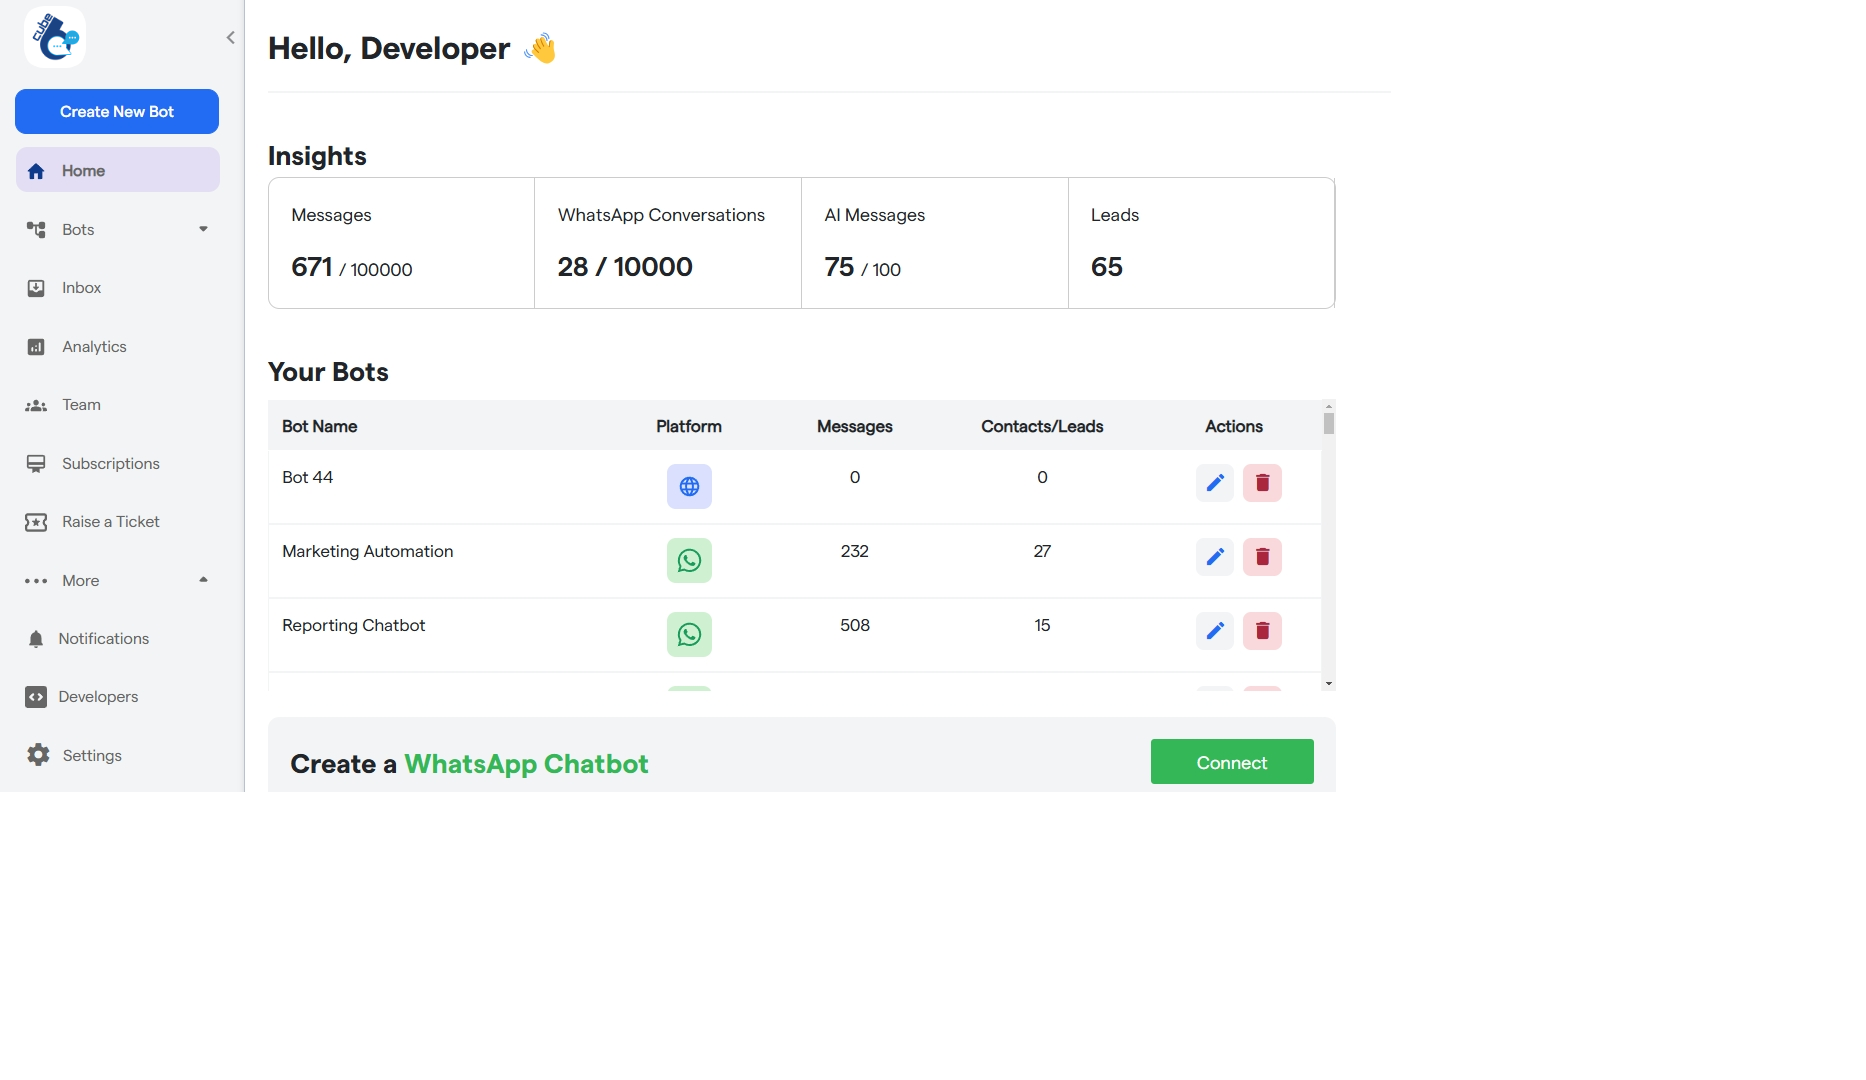This screenshot has width=1866, height=1080.
Task: Edit the Reporting Chatbot with pencil icon
Action: coord(1214,631)
